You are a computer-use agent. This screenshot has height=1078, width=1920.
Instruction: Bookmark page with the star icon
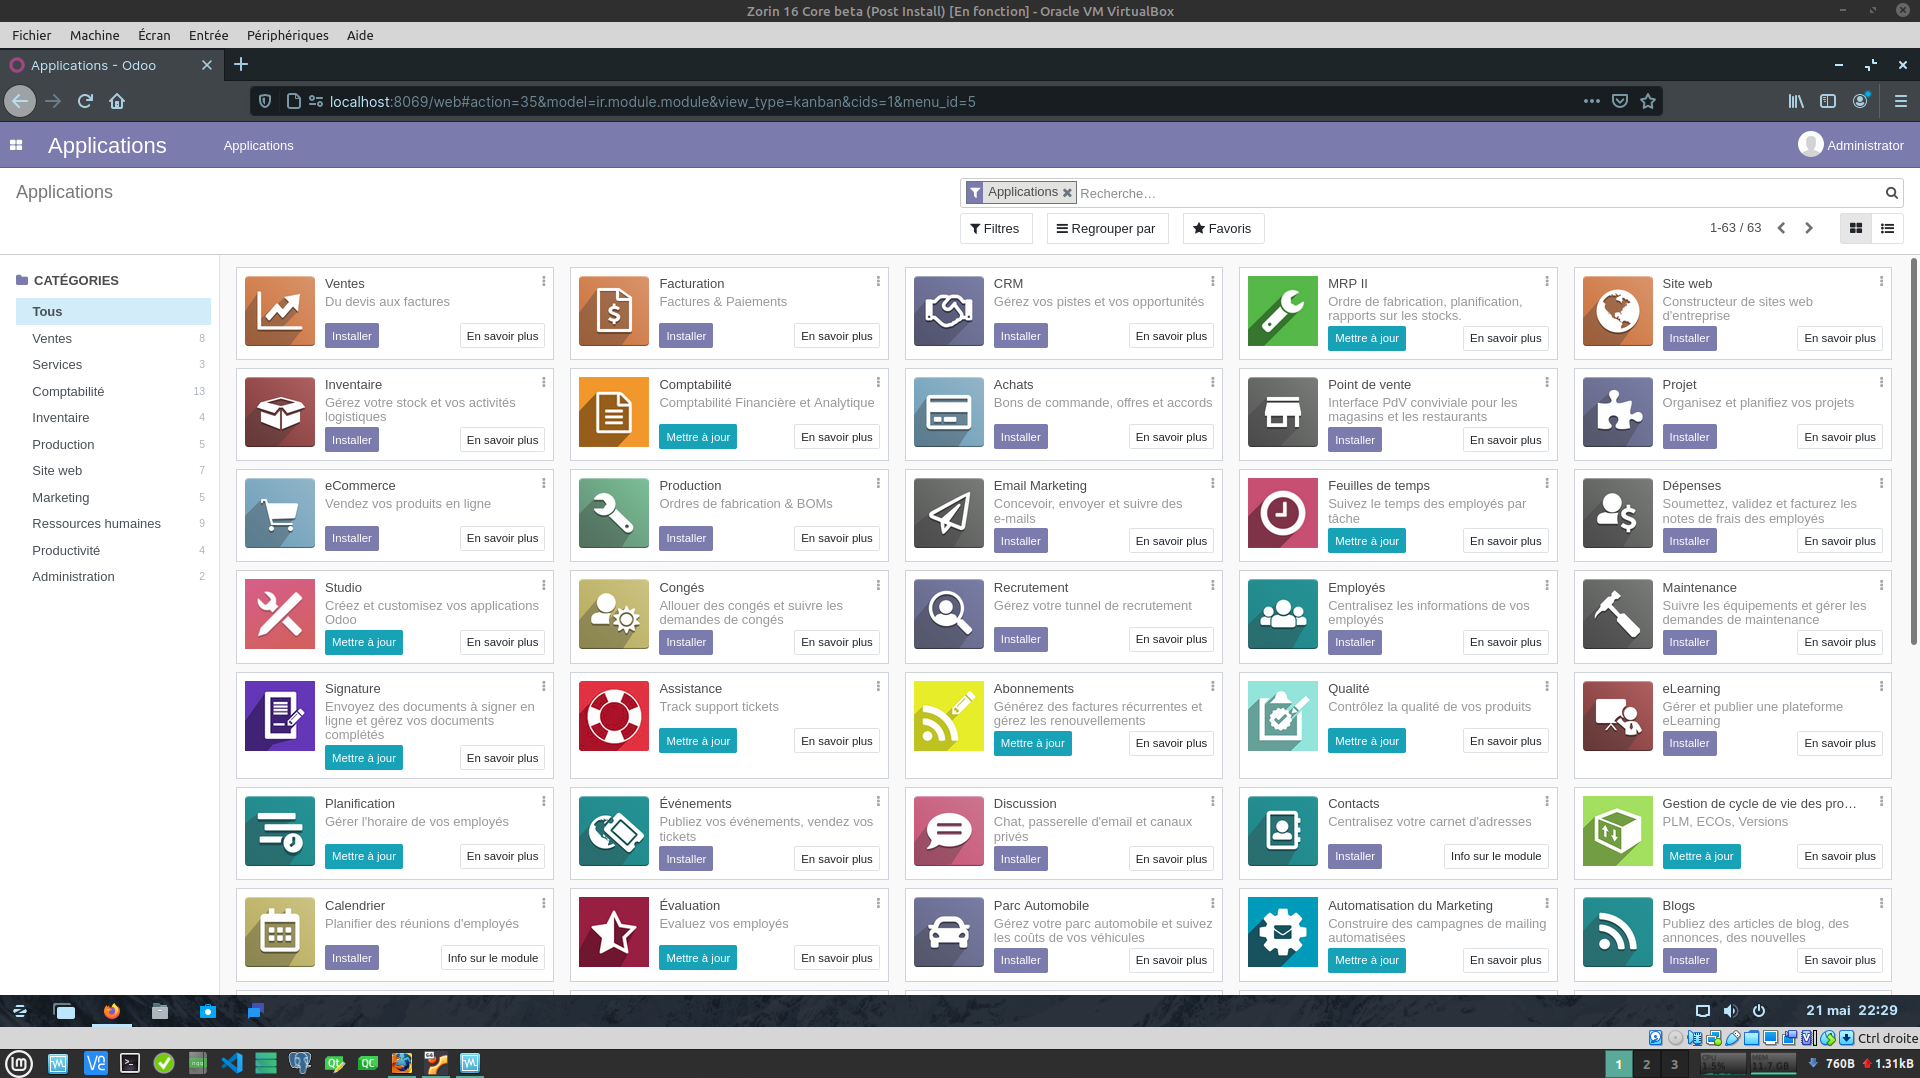(x=1648, y=101)
